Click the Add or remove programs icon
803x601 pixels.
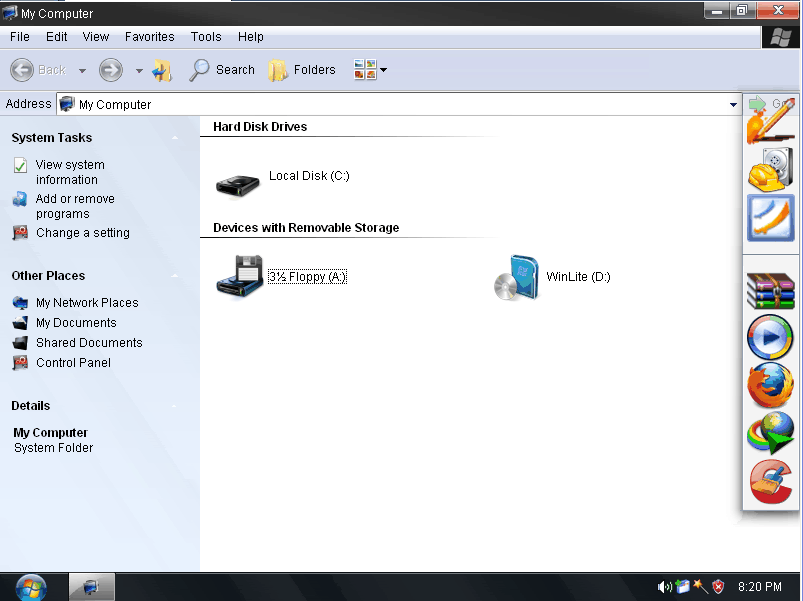(x=20, y=199)
